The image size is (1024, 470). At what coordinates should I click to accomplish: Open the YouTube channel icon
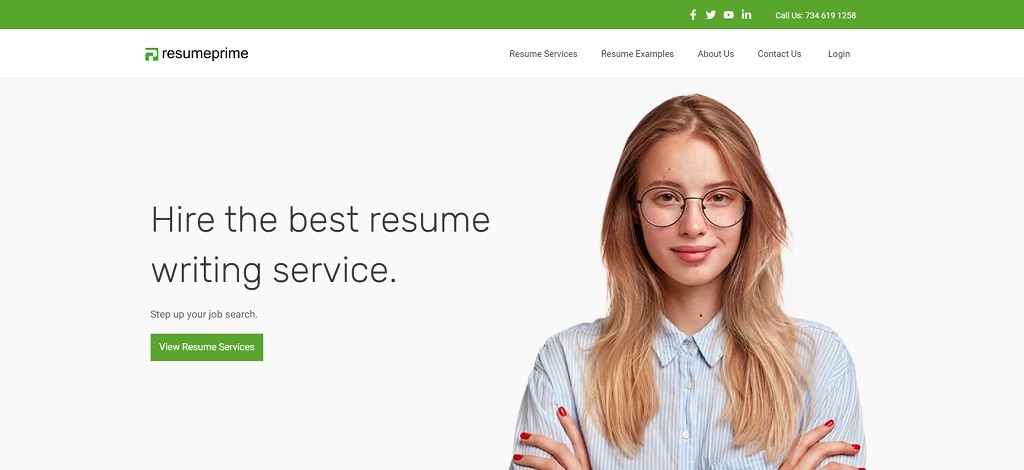[728, 15]
